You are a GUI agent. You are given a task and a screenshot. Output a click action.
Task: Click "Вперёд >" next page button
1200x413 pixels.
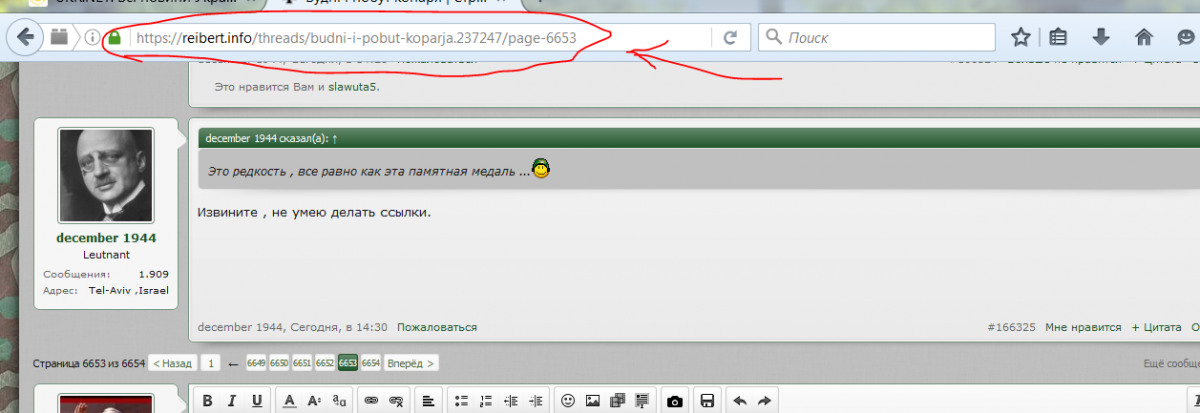point(411,363)
